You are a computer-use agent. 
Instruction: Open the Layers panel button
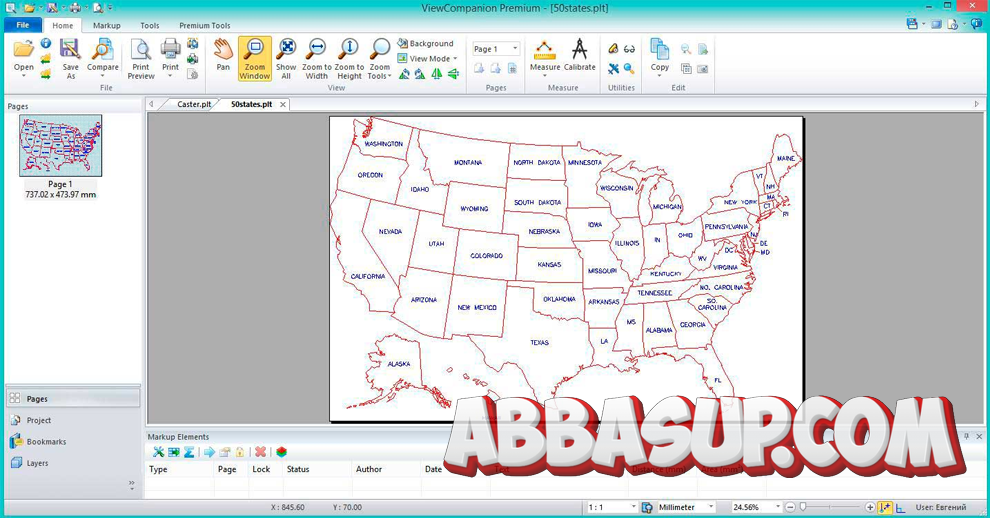point(37,463)
